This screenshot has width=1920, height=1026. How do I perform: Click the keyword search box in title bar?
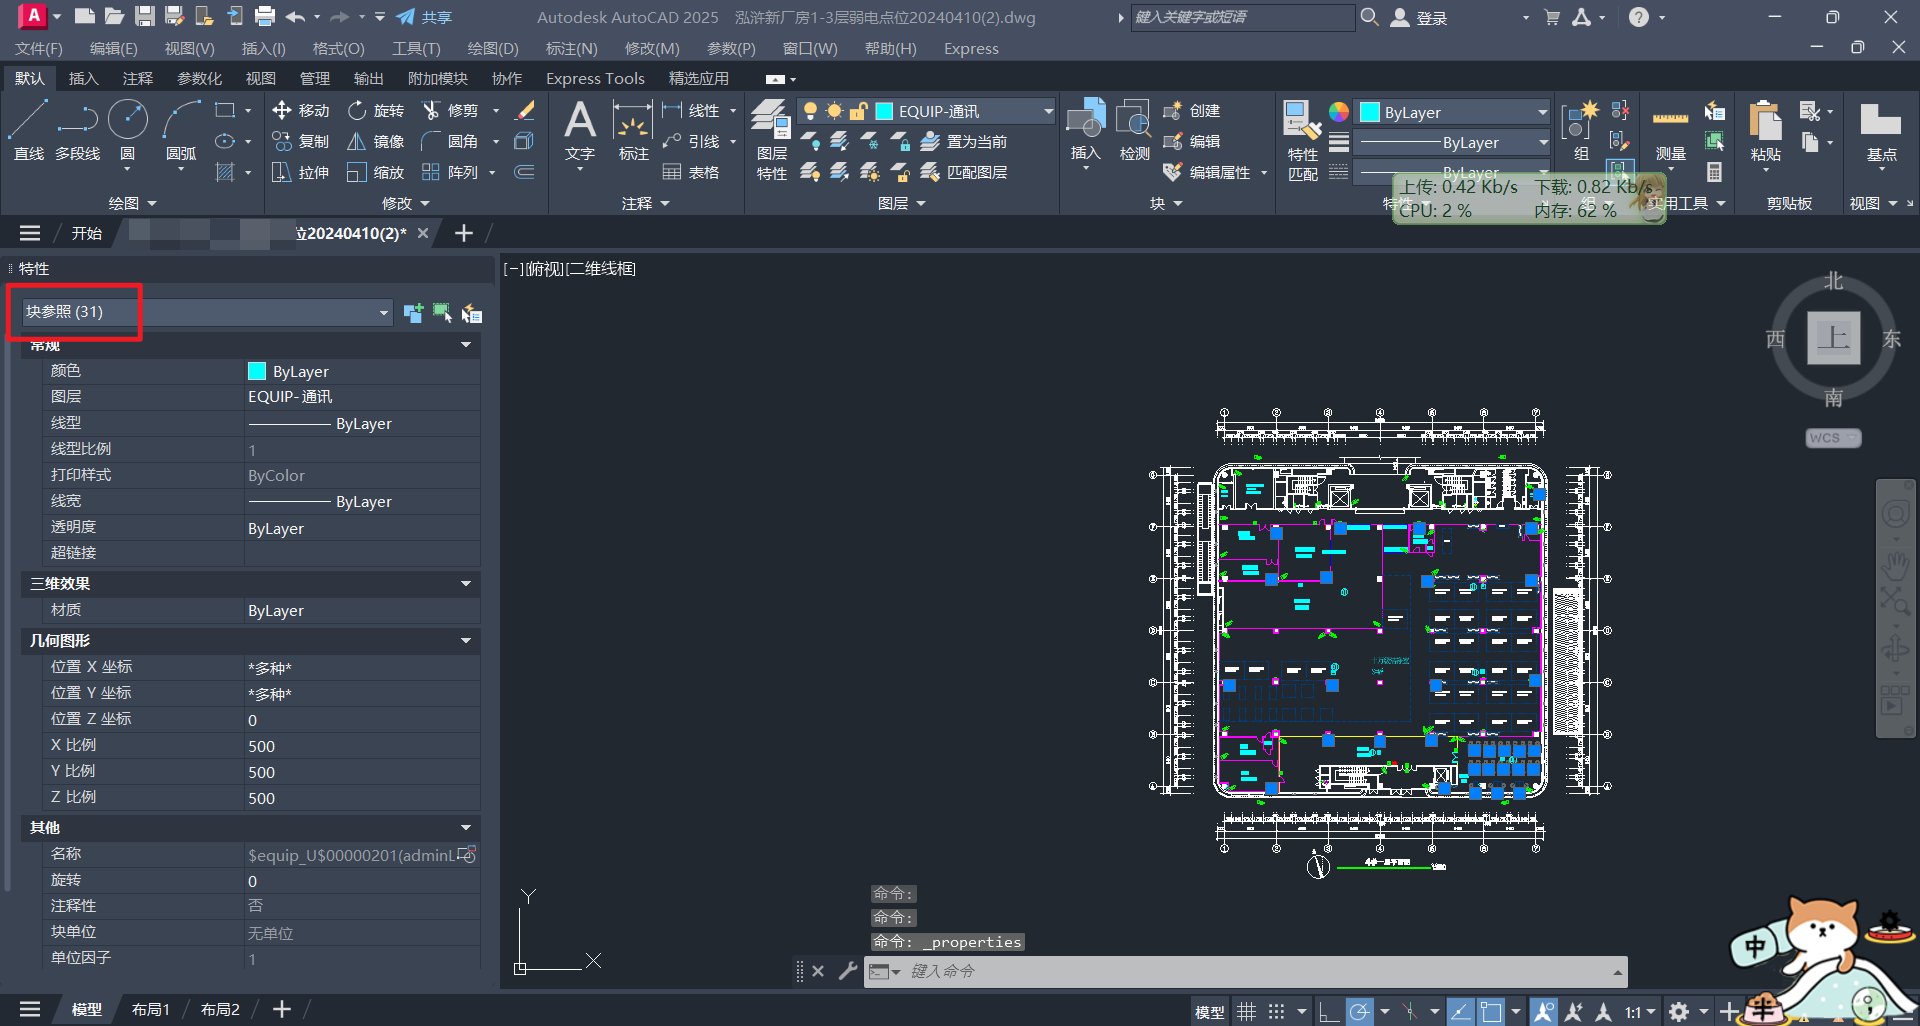1242,17
